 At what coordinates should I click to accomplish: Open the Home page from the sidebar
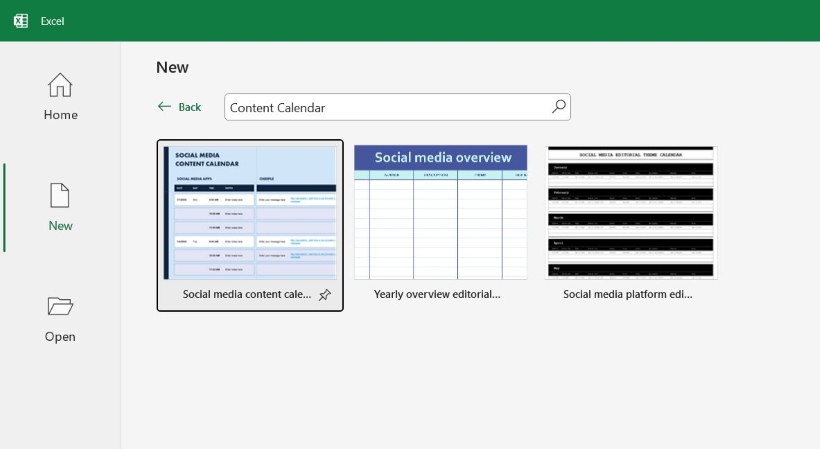point(60,97)
